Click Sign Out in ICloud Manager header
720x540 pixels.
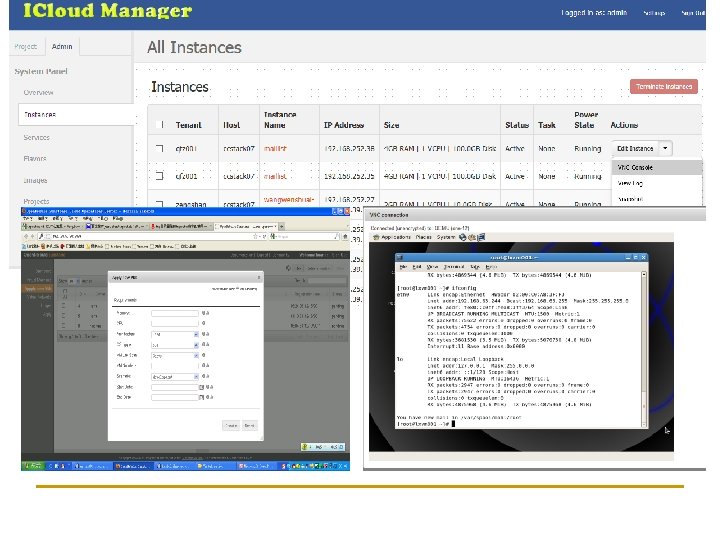coord(692,13)
